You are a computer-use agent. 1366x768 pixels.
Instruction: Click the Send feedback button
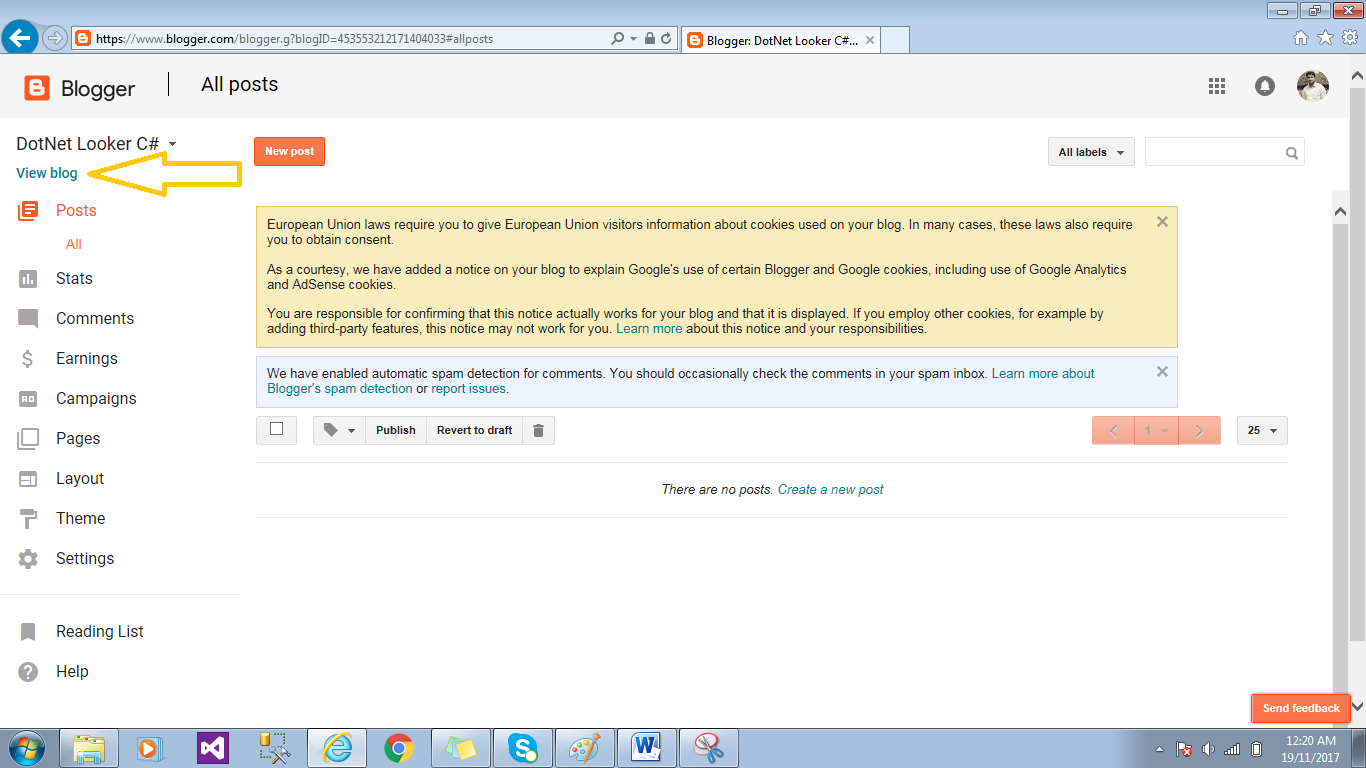point(1301,708)
